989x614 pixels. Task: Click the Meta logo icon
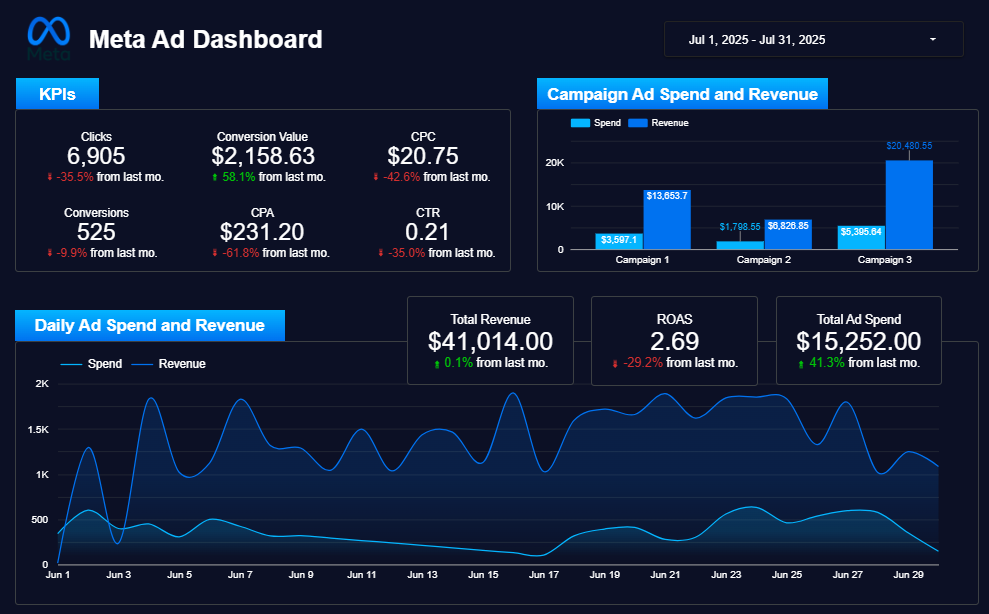49,38
